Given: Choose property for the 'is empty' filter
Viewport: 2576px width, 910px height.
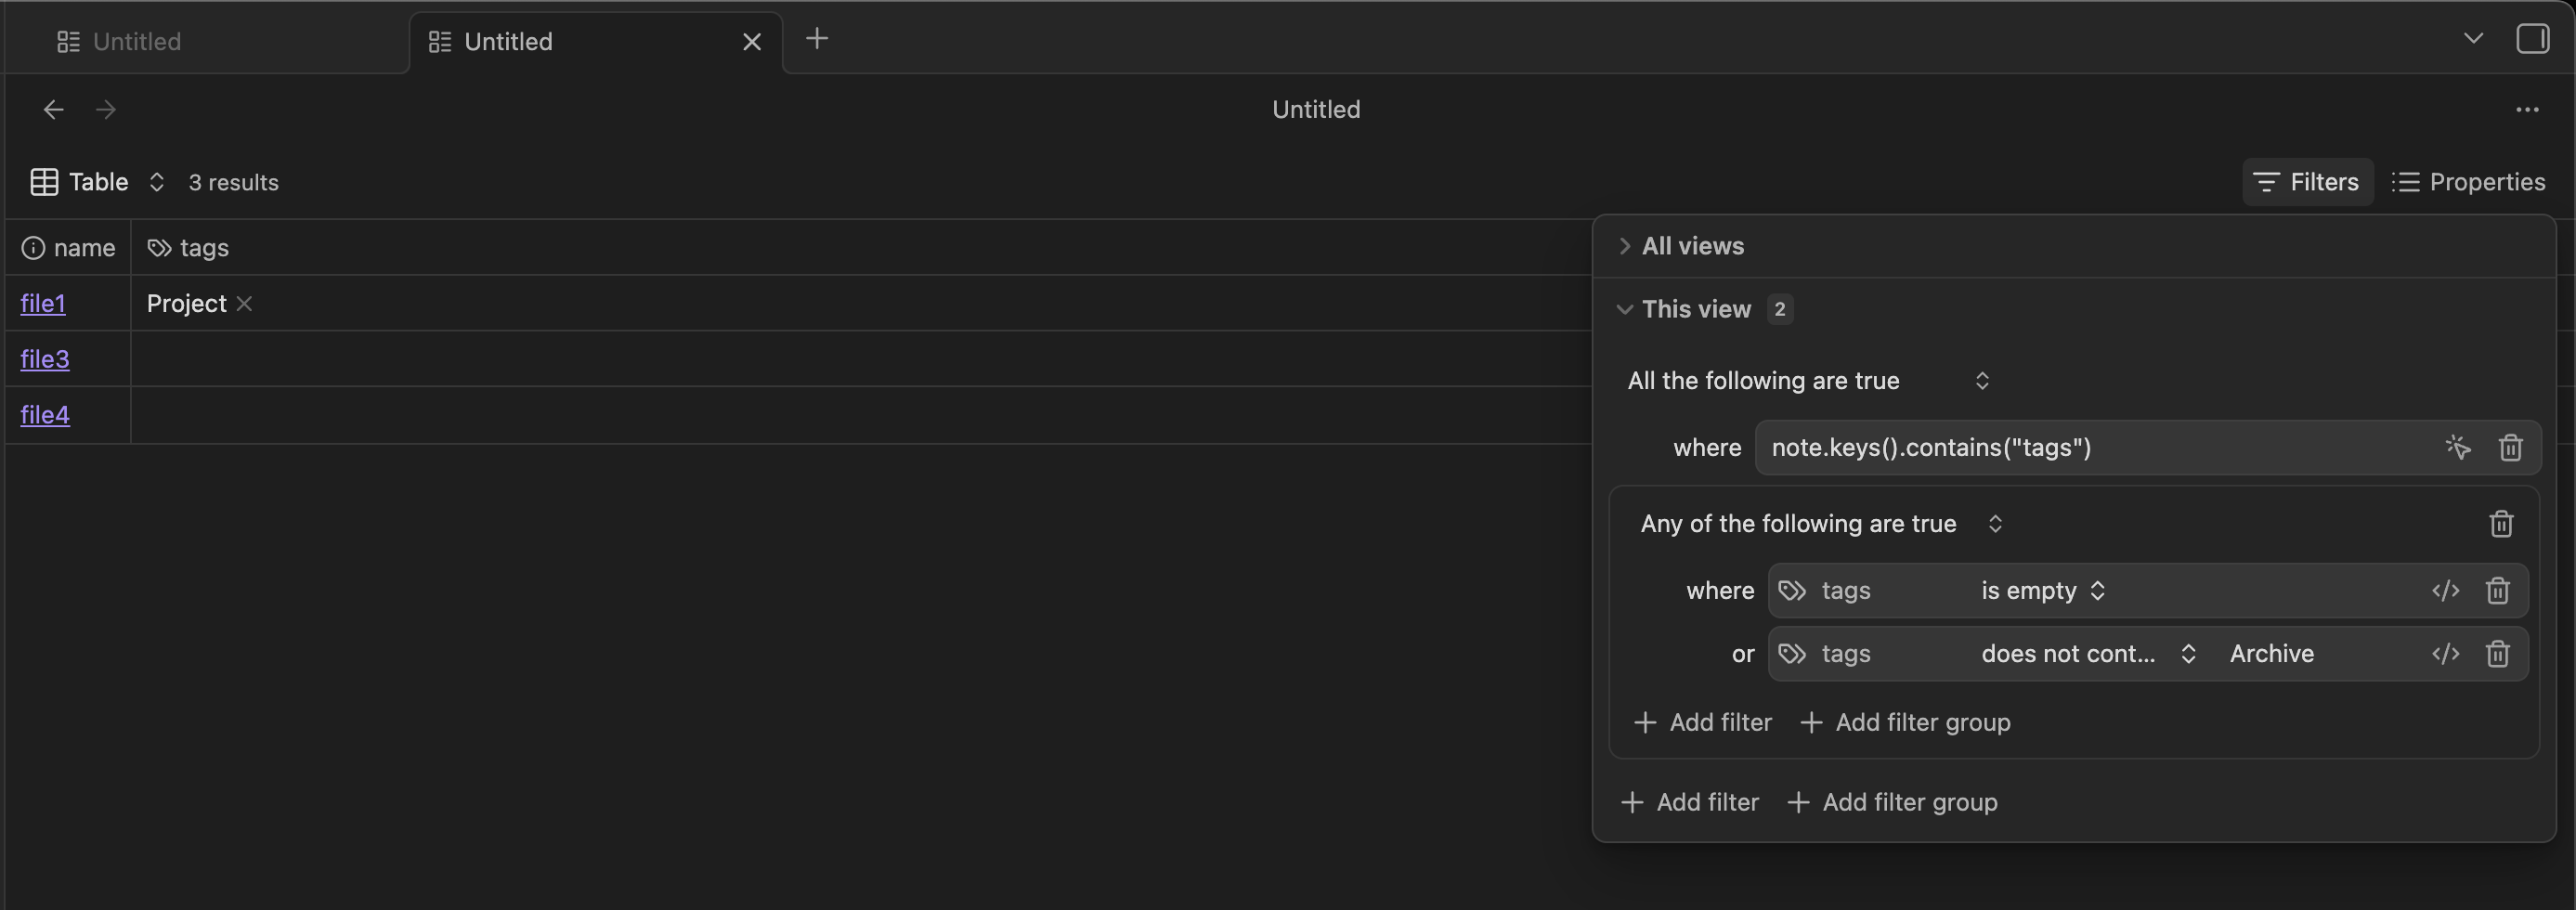Looking at the screenshot, I should click(1870, 591).
